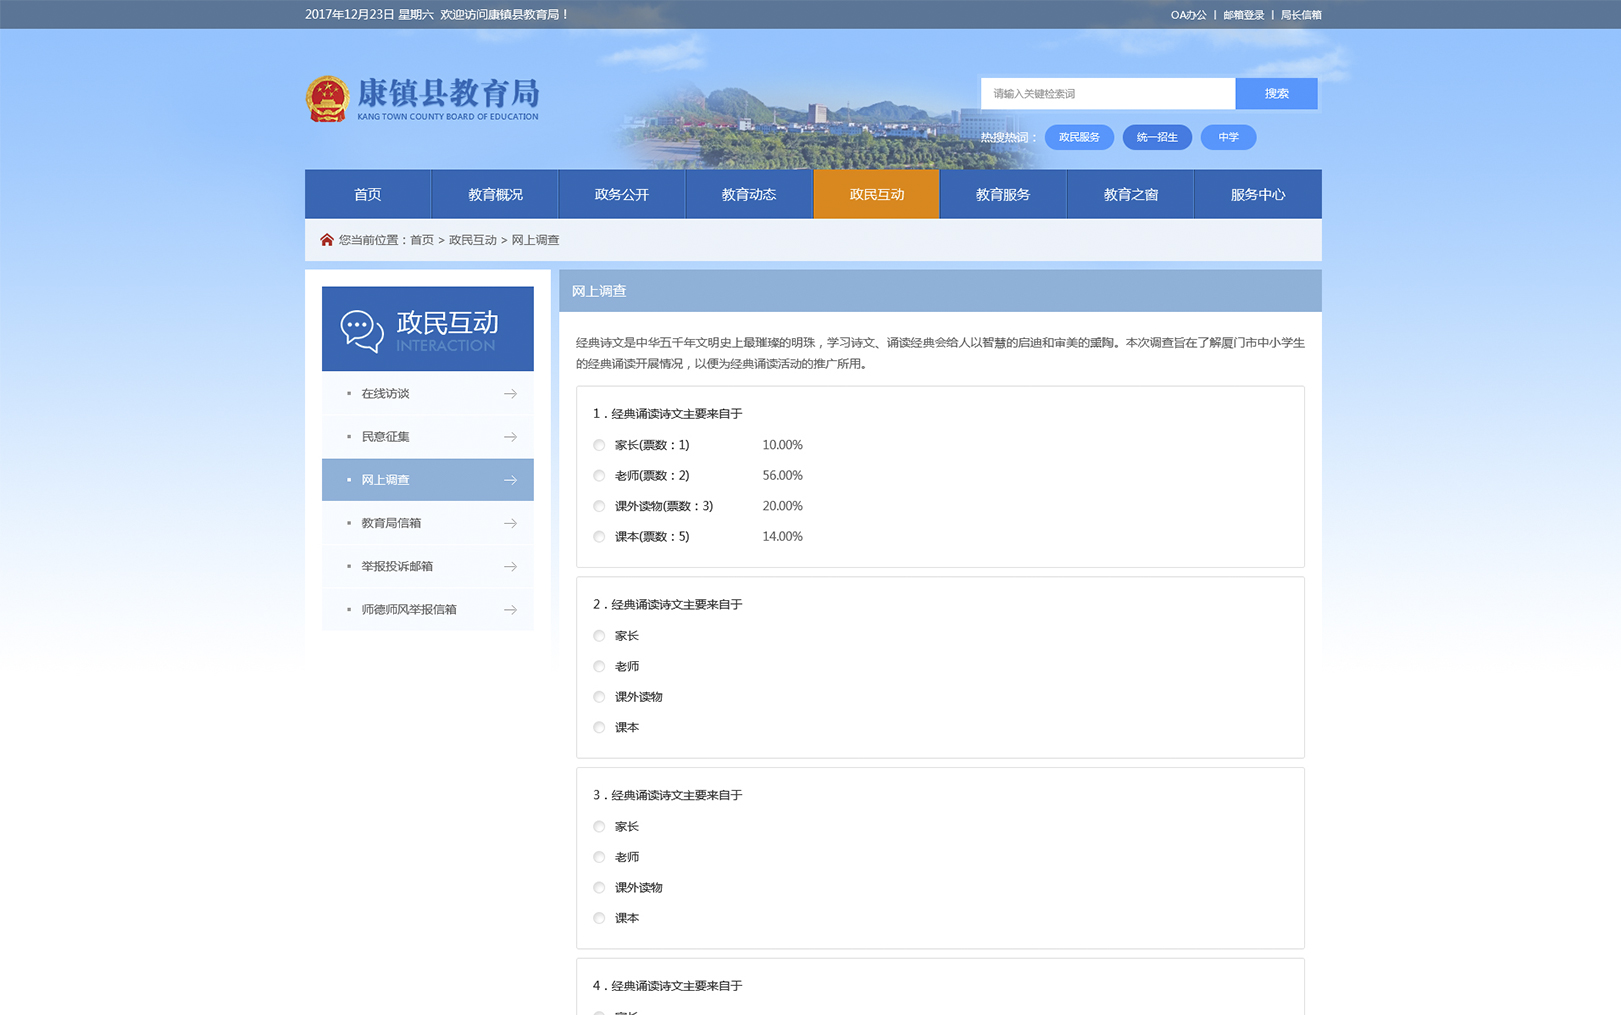
Task: Open the 邮箱登录 link at top
Action: (1243, 15)
